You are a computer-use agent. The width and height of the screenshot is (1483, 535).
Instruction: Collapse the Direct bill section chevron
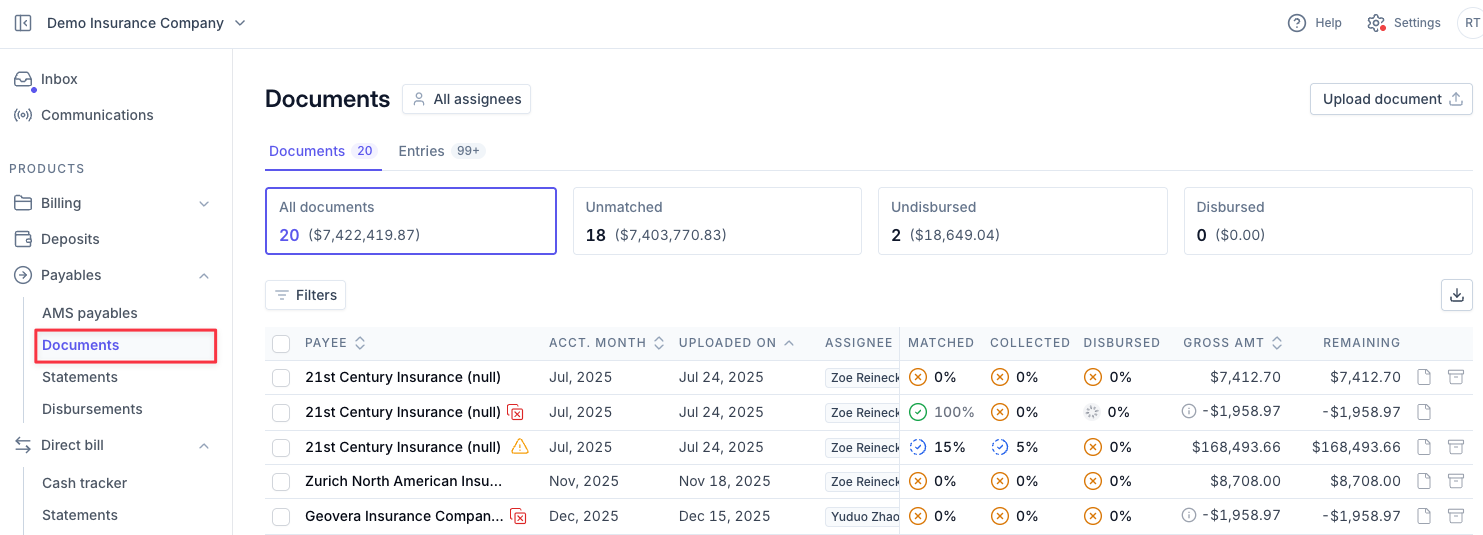(204, 445)
